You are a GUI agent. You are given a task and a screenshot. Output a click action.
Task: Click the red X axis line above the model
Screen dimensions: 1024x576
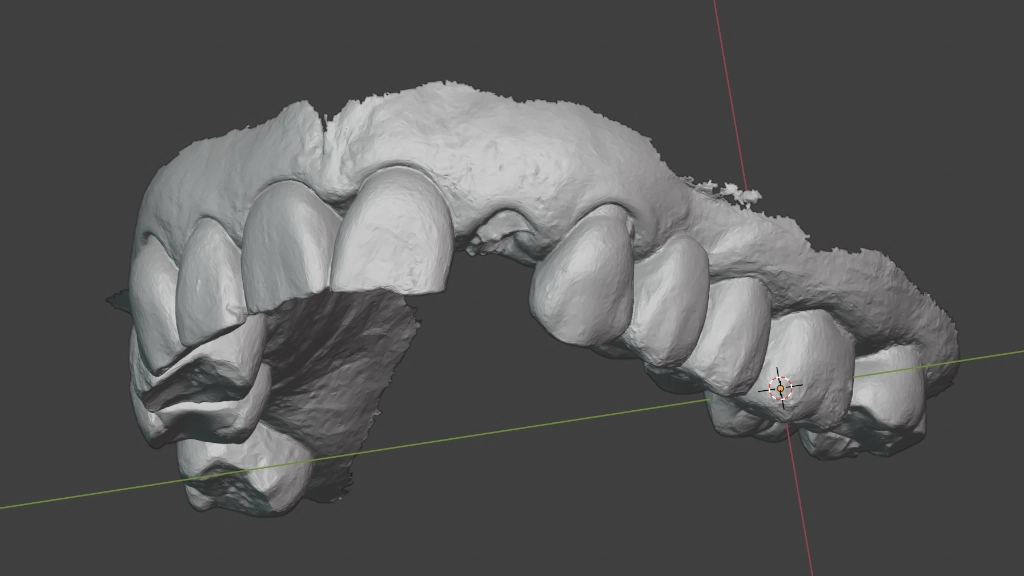click(x=727, y=80)
